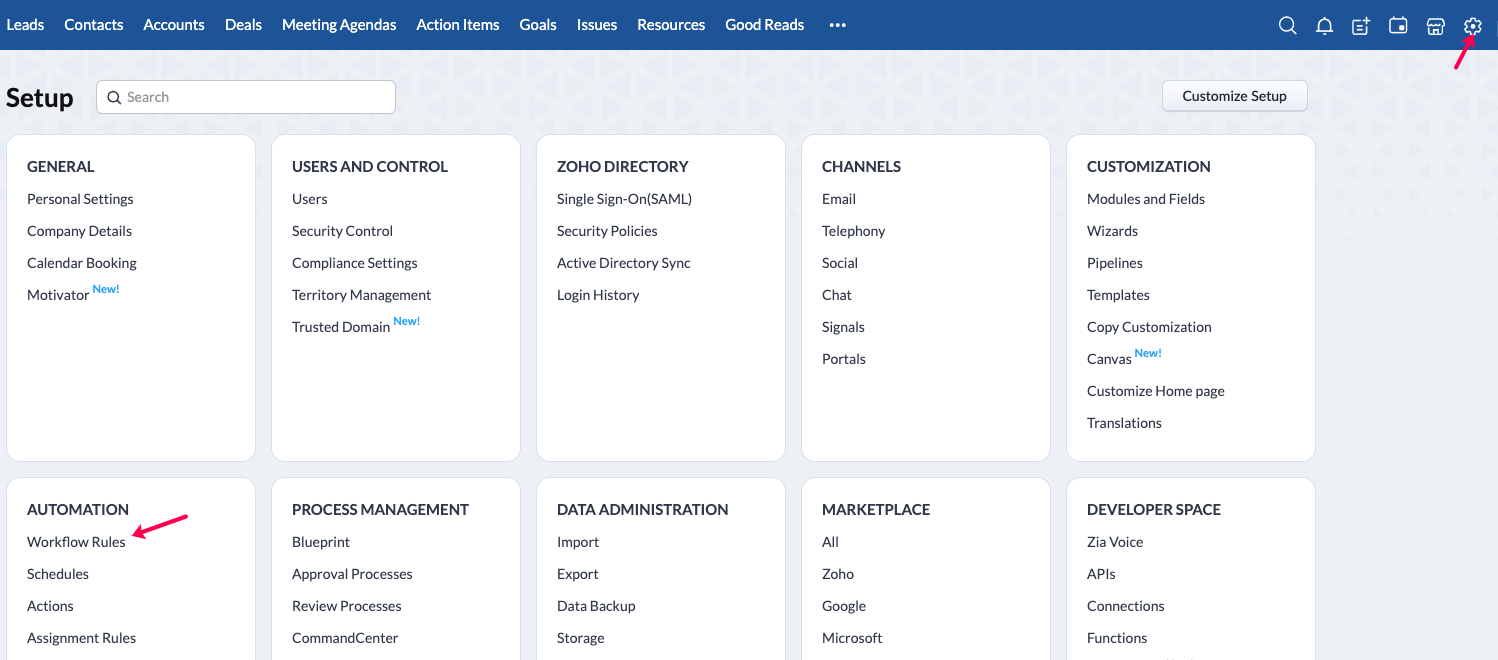Screen dimensions: 1498x660
Task: Go to Security Policies
Action: tap(607, 231)
